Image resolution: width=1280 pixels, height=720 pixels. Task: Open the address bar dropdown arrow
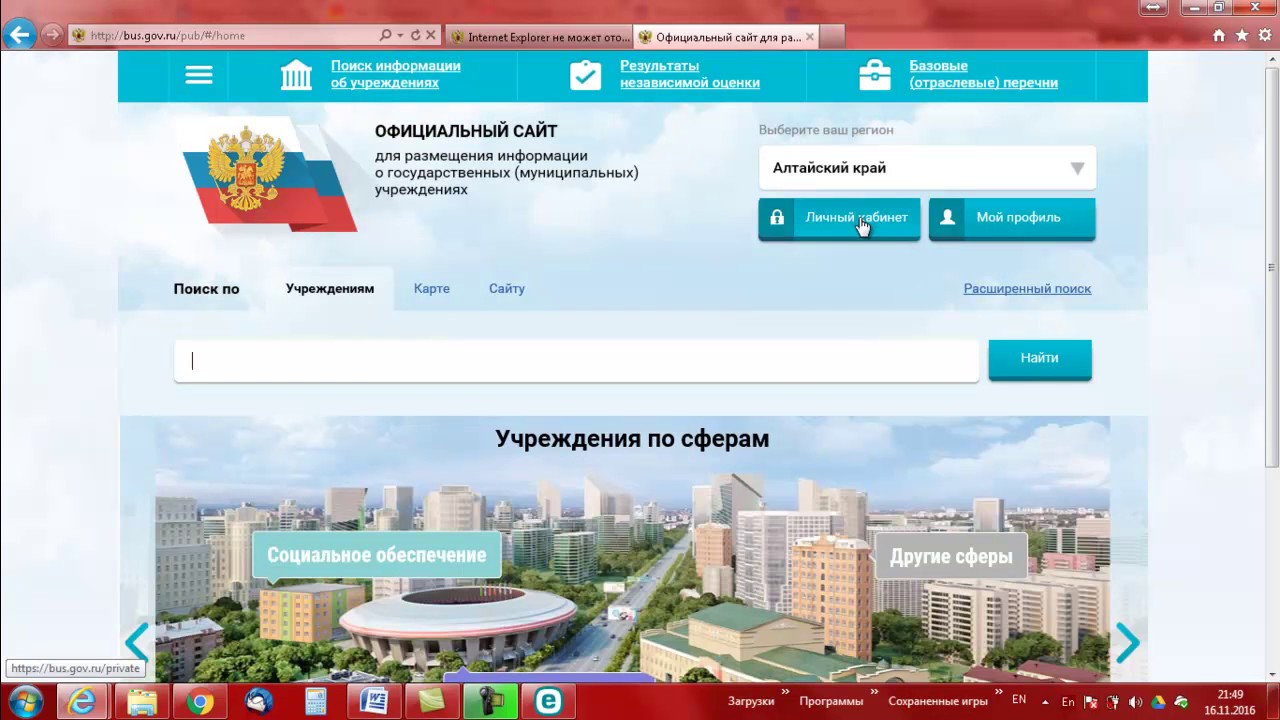click(x=400, y=35)
